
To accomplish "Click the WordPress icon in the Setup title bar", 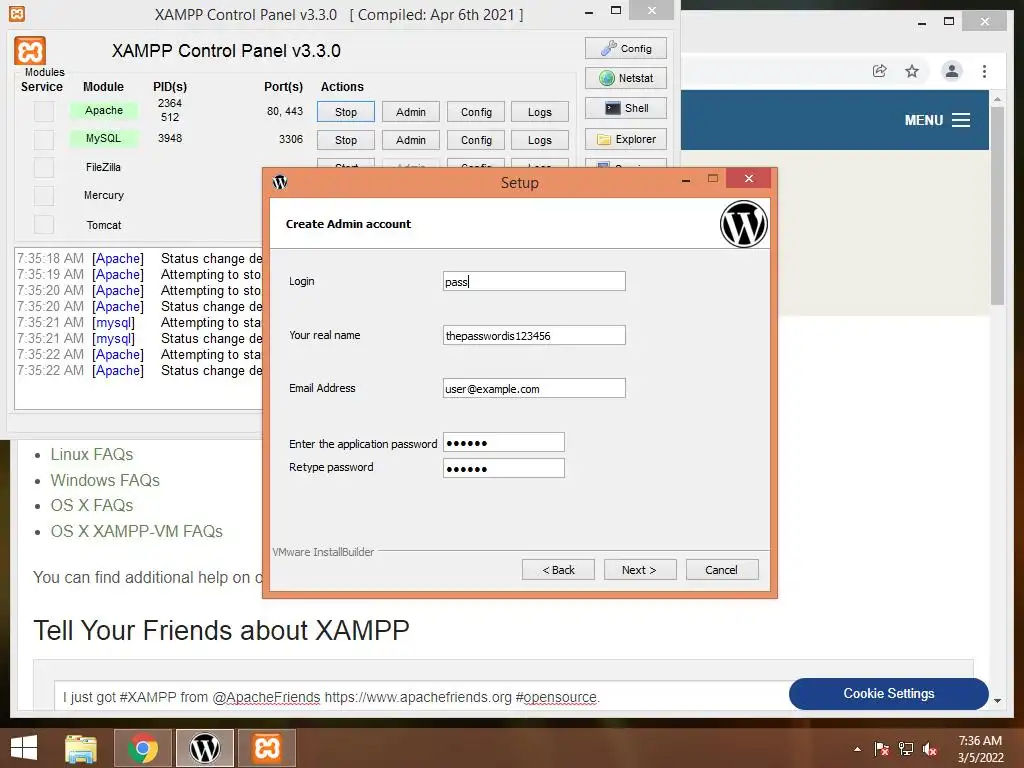I will coord(280,182).
